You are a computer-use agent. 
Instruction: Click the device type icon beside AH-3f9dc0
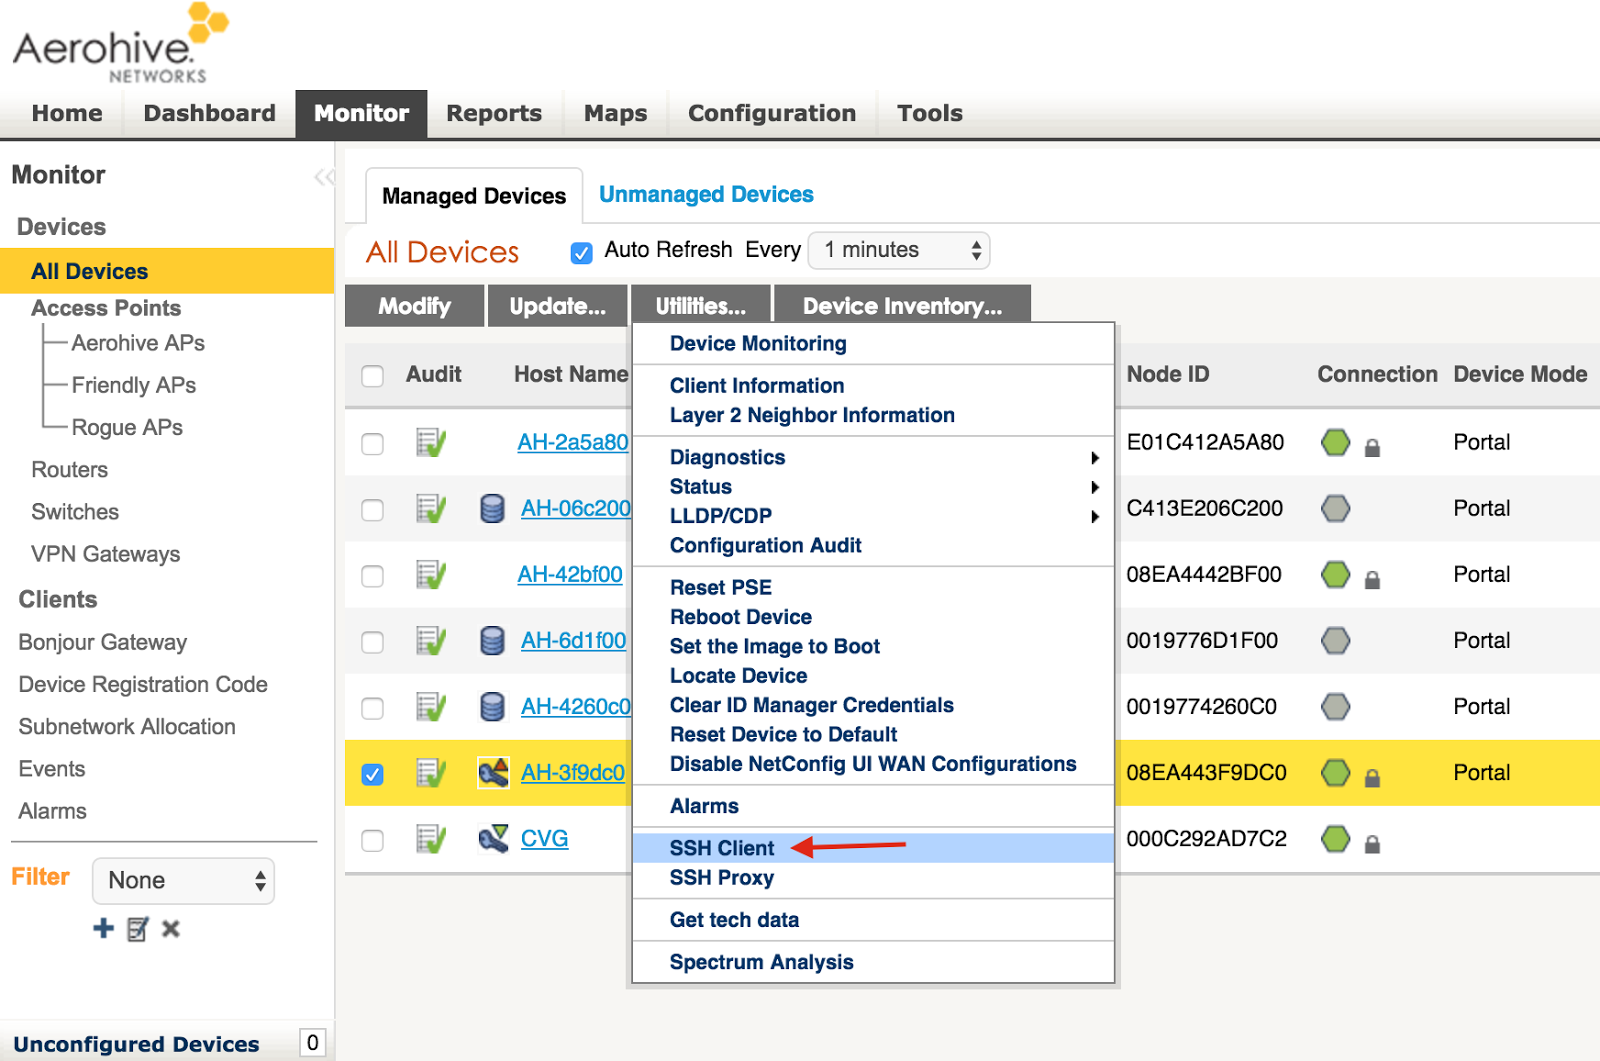tap(493, 772)
